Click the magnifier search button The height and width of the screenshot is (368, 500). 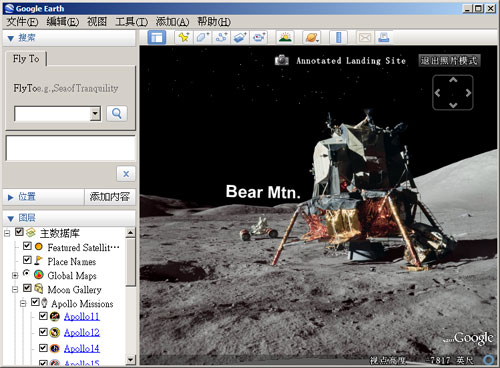click(x=117, y=113)
